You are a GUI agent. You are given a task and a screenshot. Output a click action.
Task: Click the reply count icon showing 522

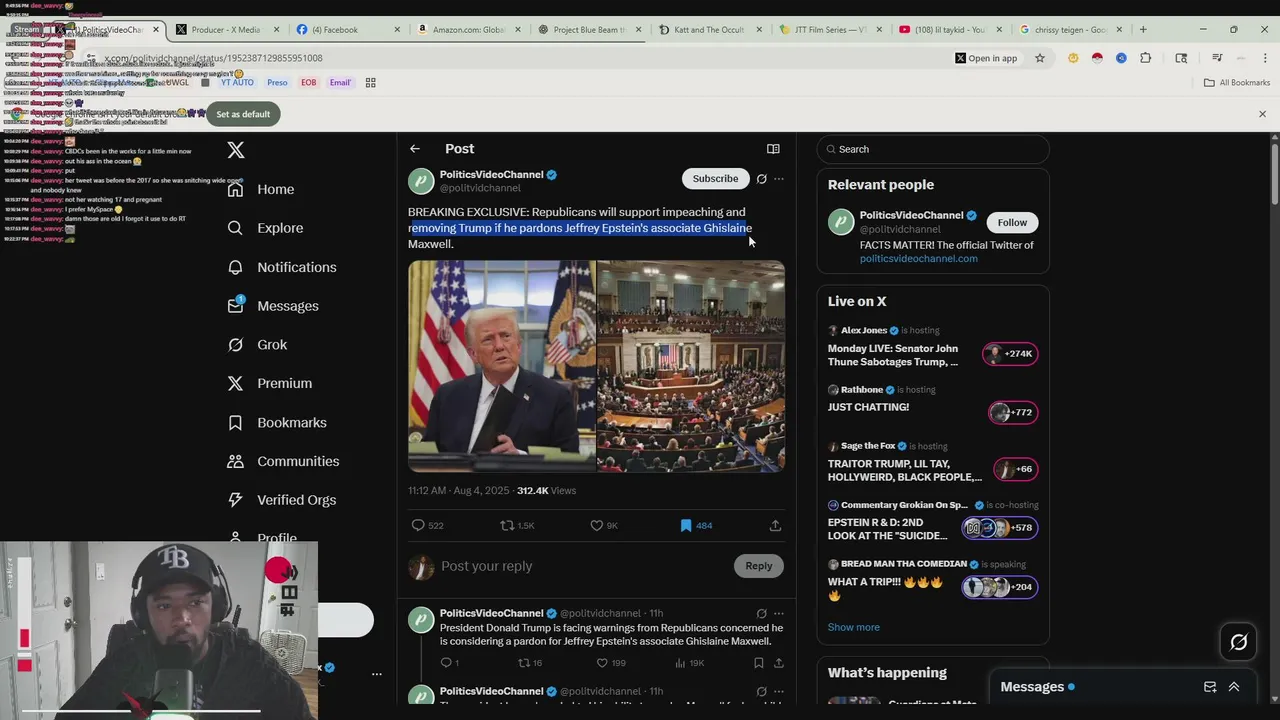pos(427,525)
